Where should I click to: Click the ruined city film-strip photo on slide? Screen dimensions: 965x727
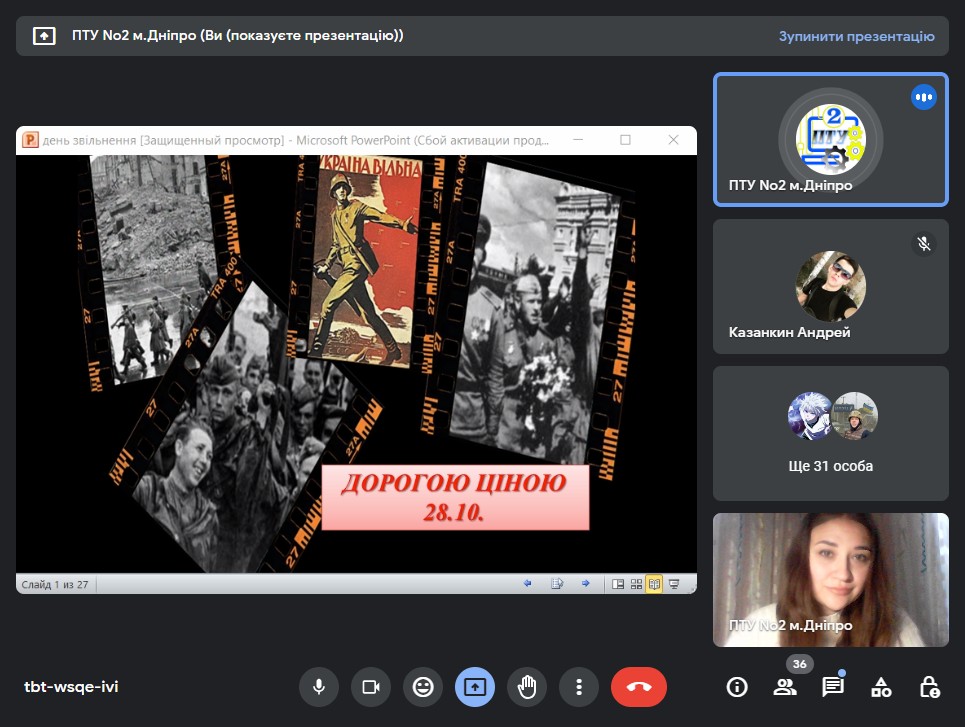(x=154, y=265)
